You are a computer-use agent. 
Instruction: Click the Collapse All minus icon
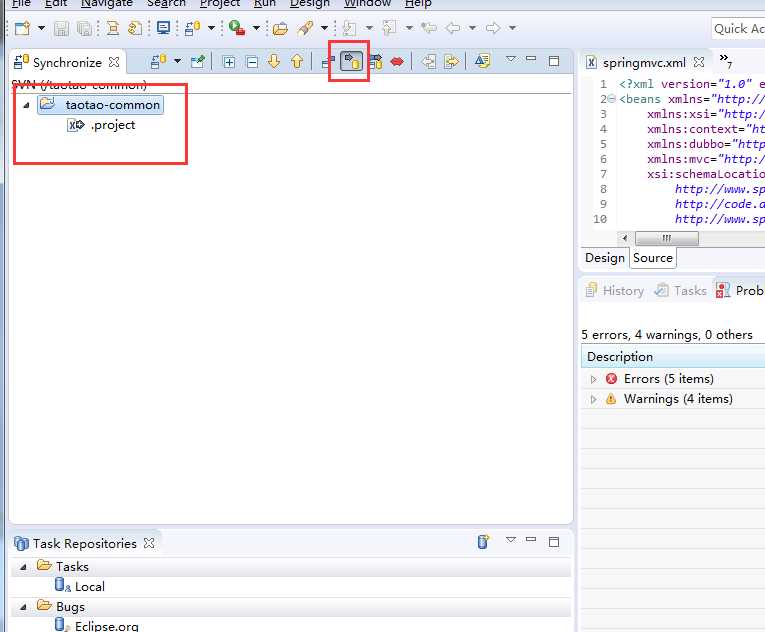coord(252,62)
